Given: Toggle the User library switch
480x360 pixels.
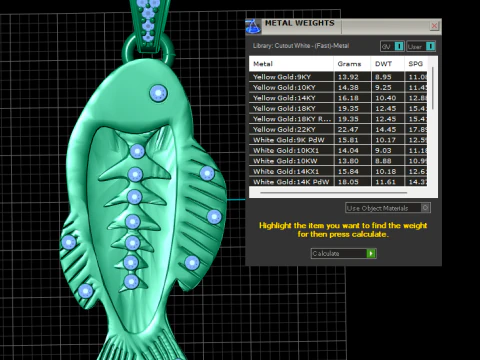Looking at the screenshot, I should pos(421,46).
